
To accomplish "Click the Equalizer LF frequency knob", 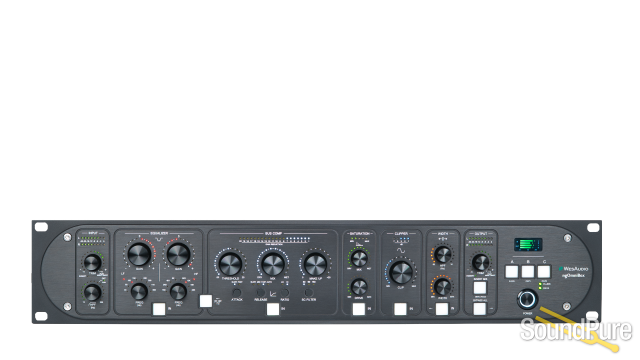I will (x=139, y=292).
